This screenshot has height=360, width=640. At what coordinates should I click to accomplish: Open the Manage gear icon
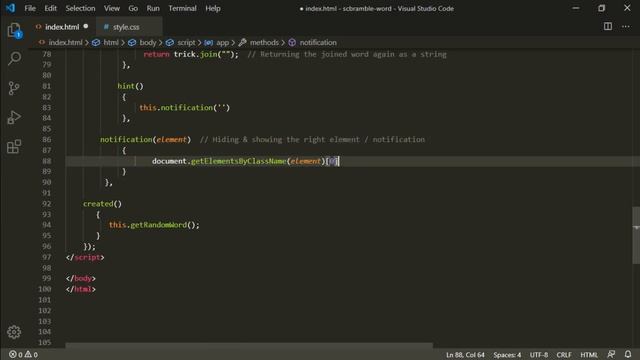pyautogui.click(x=14, y=332)
